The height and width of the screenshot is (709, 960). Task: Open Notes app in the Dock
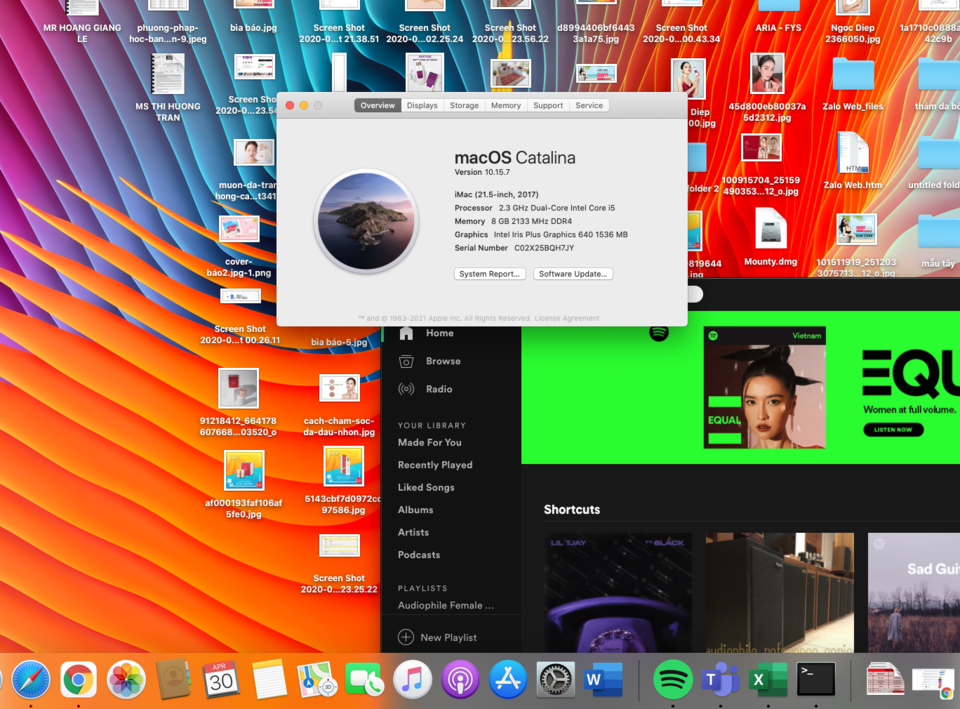269,679
